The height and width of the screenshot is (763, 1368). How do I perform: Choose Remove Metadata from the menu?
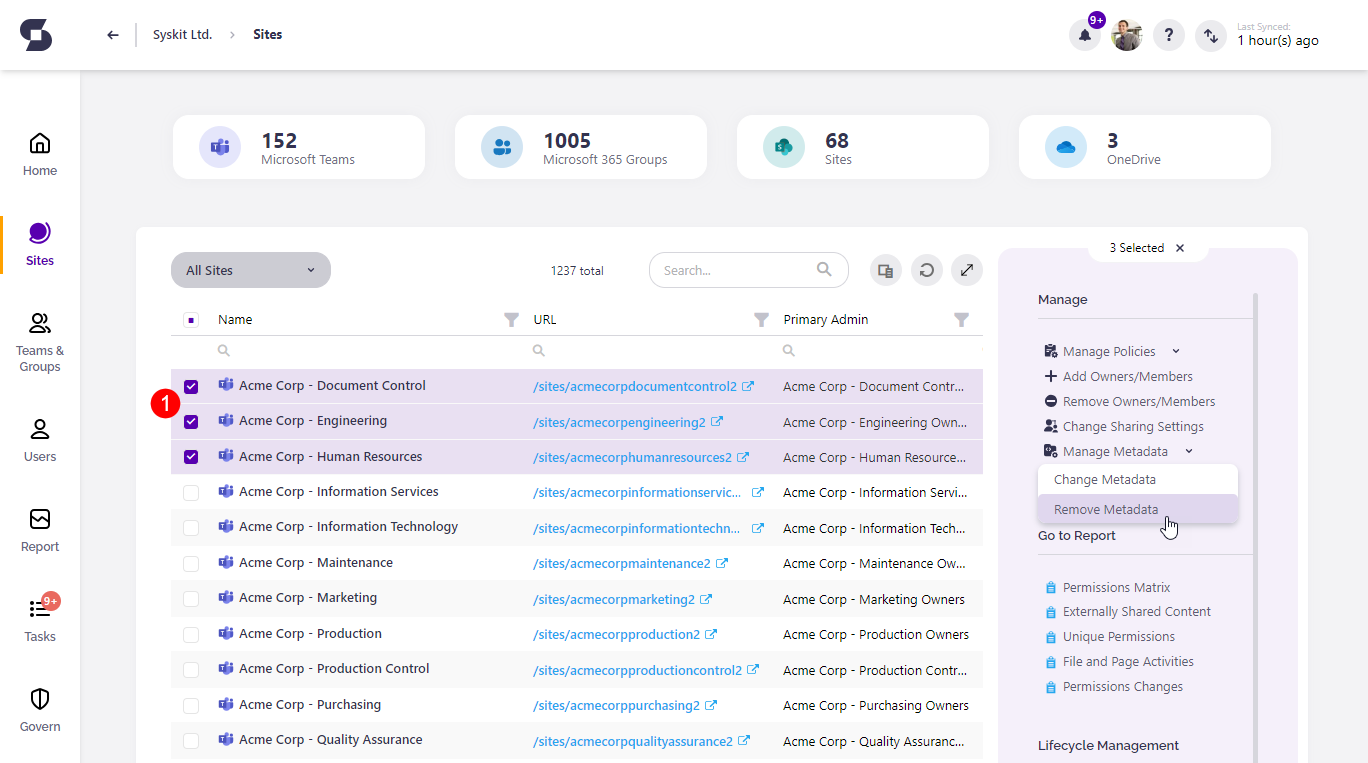(x=1106, y=509)
